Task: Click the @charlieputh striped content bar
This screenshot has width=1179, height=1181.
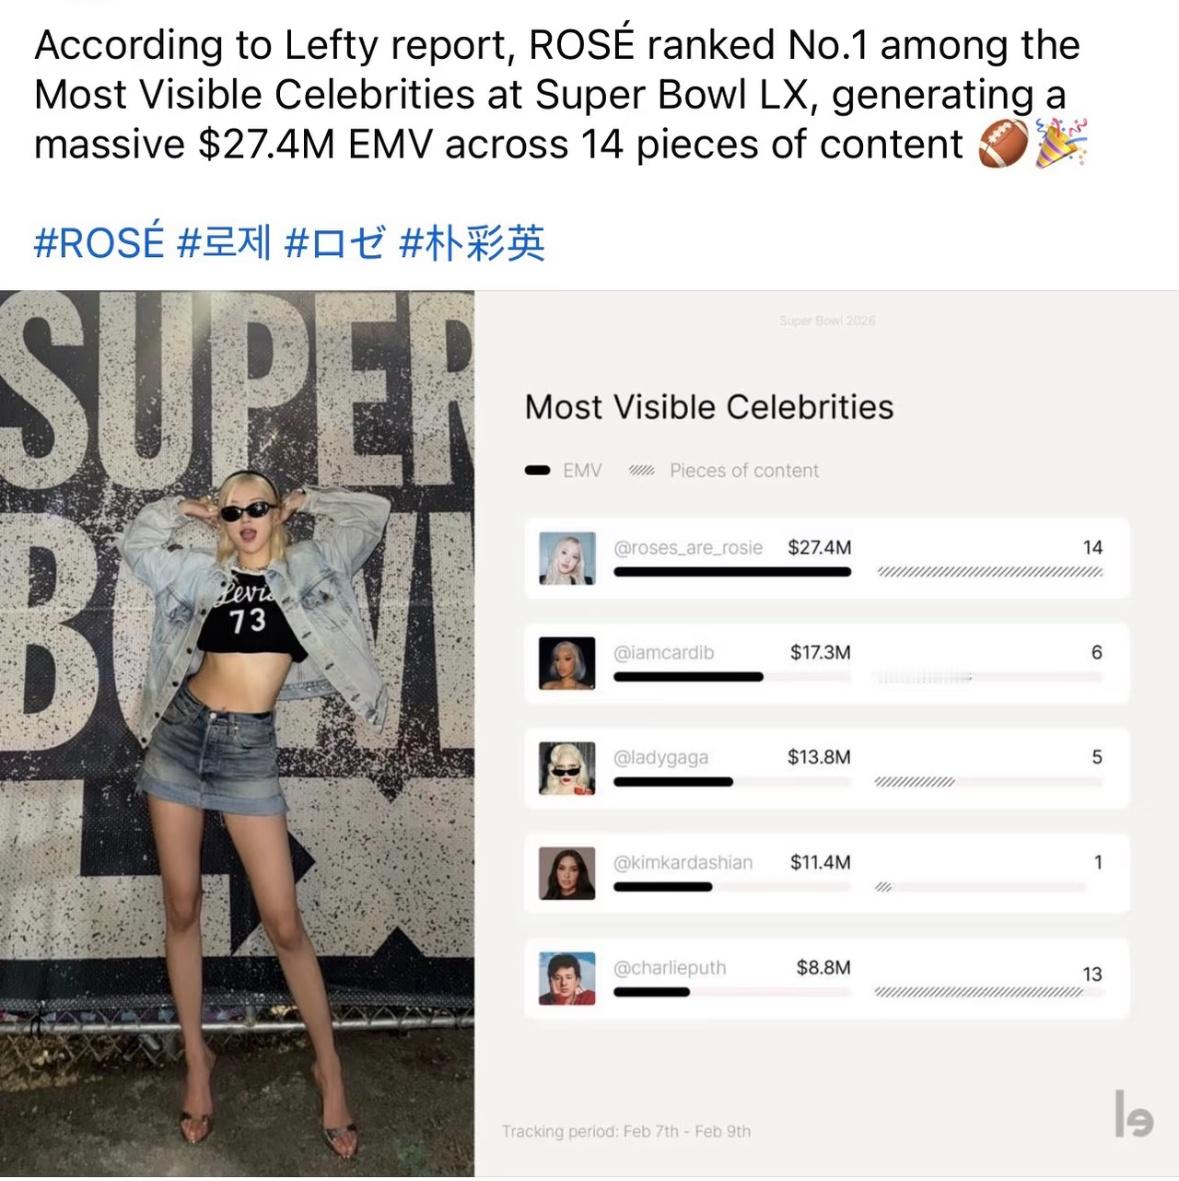Action: [x=979, y=992]
